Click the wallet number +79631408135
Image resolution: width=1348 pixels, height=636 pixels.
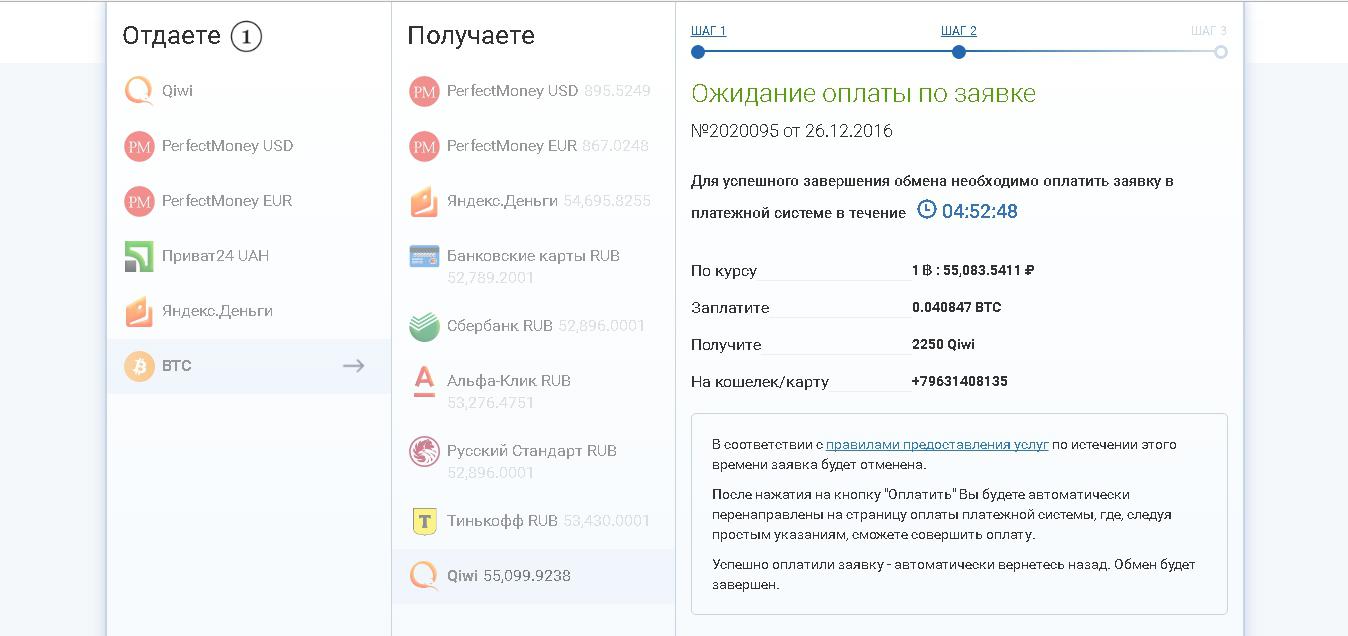click(x=960, y=381)
